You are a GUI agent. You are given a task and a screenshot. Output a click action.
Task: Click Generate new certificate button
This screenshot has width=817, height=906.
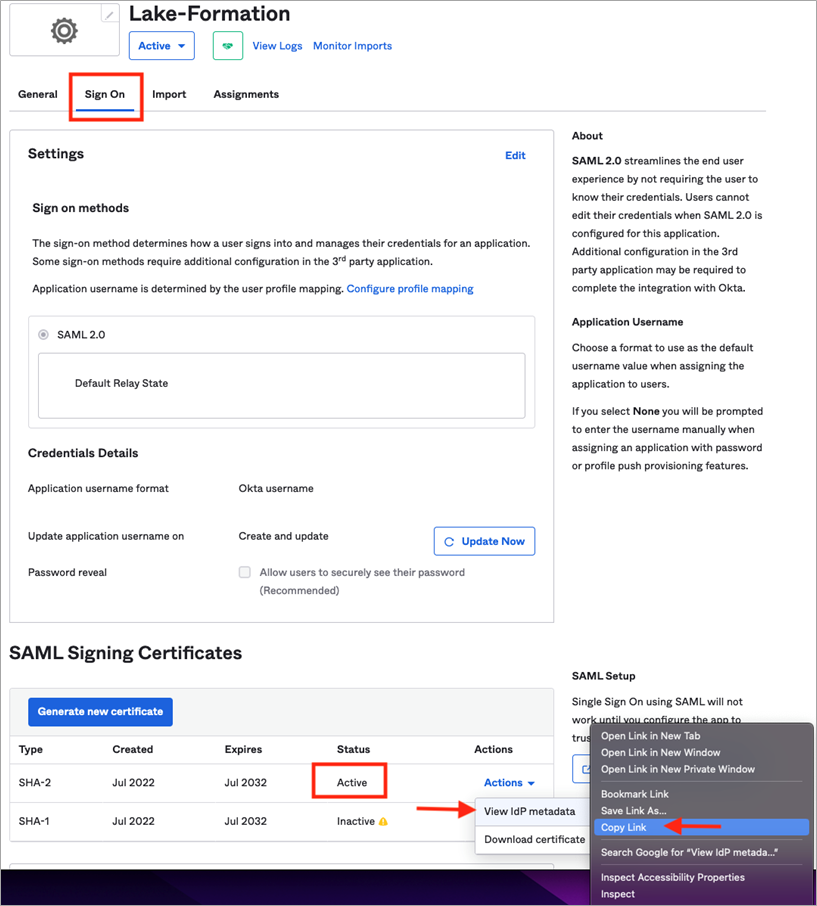(101, 712)
